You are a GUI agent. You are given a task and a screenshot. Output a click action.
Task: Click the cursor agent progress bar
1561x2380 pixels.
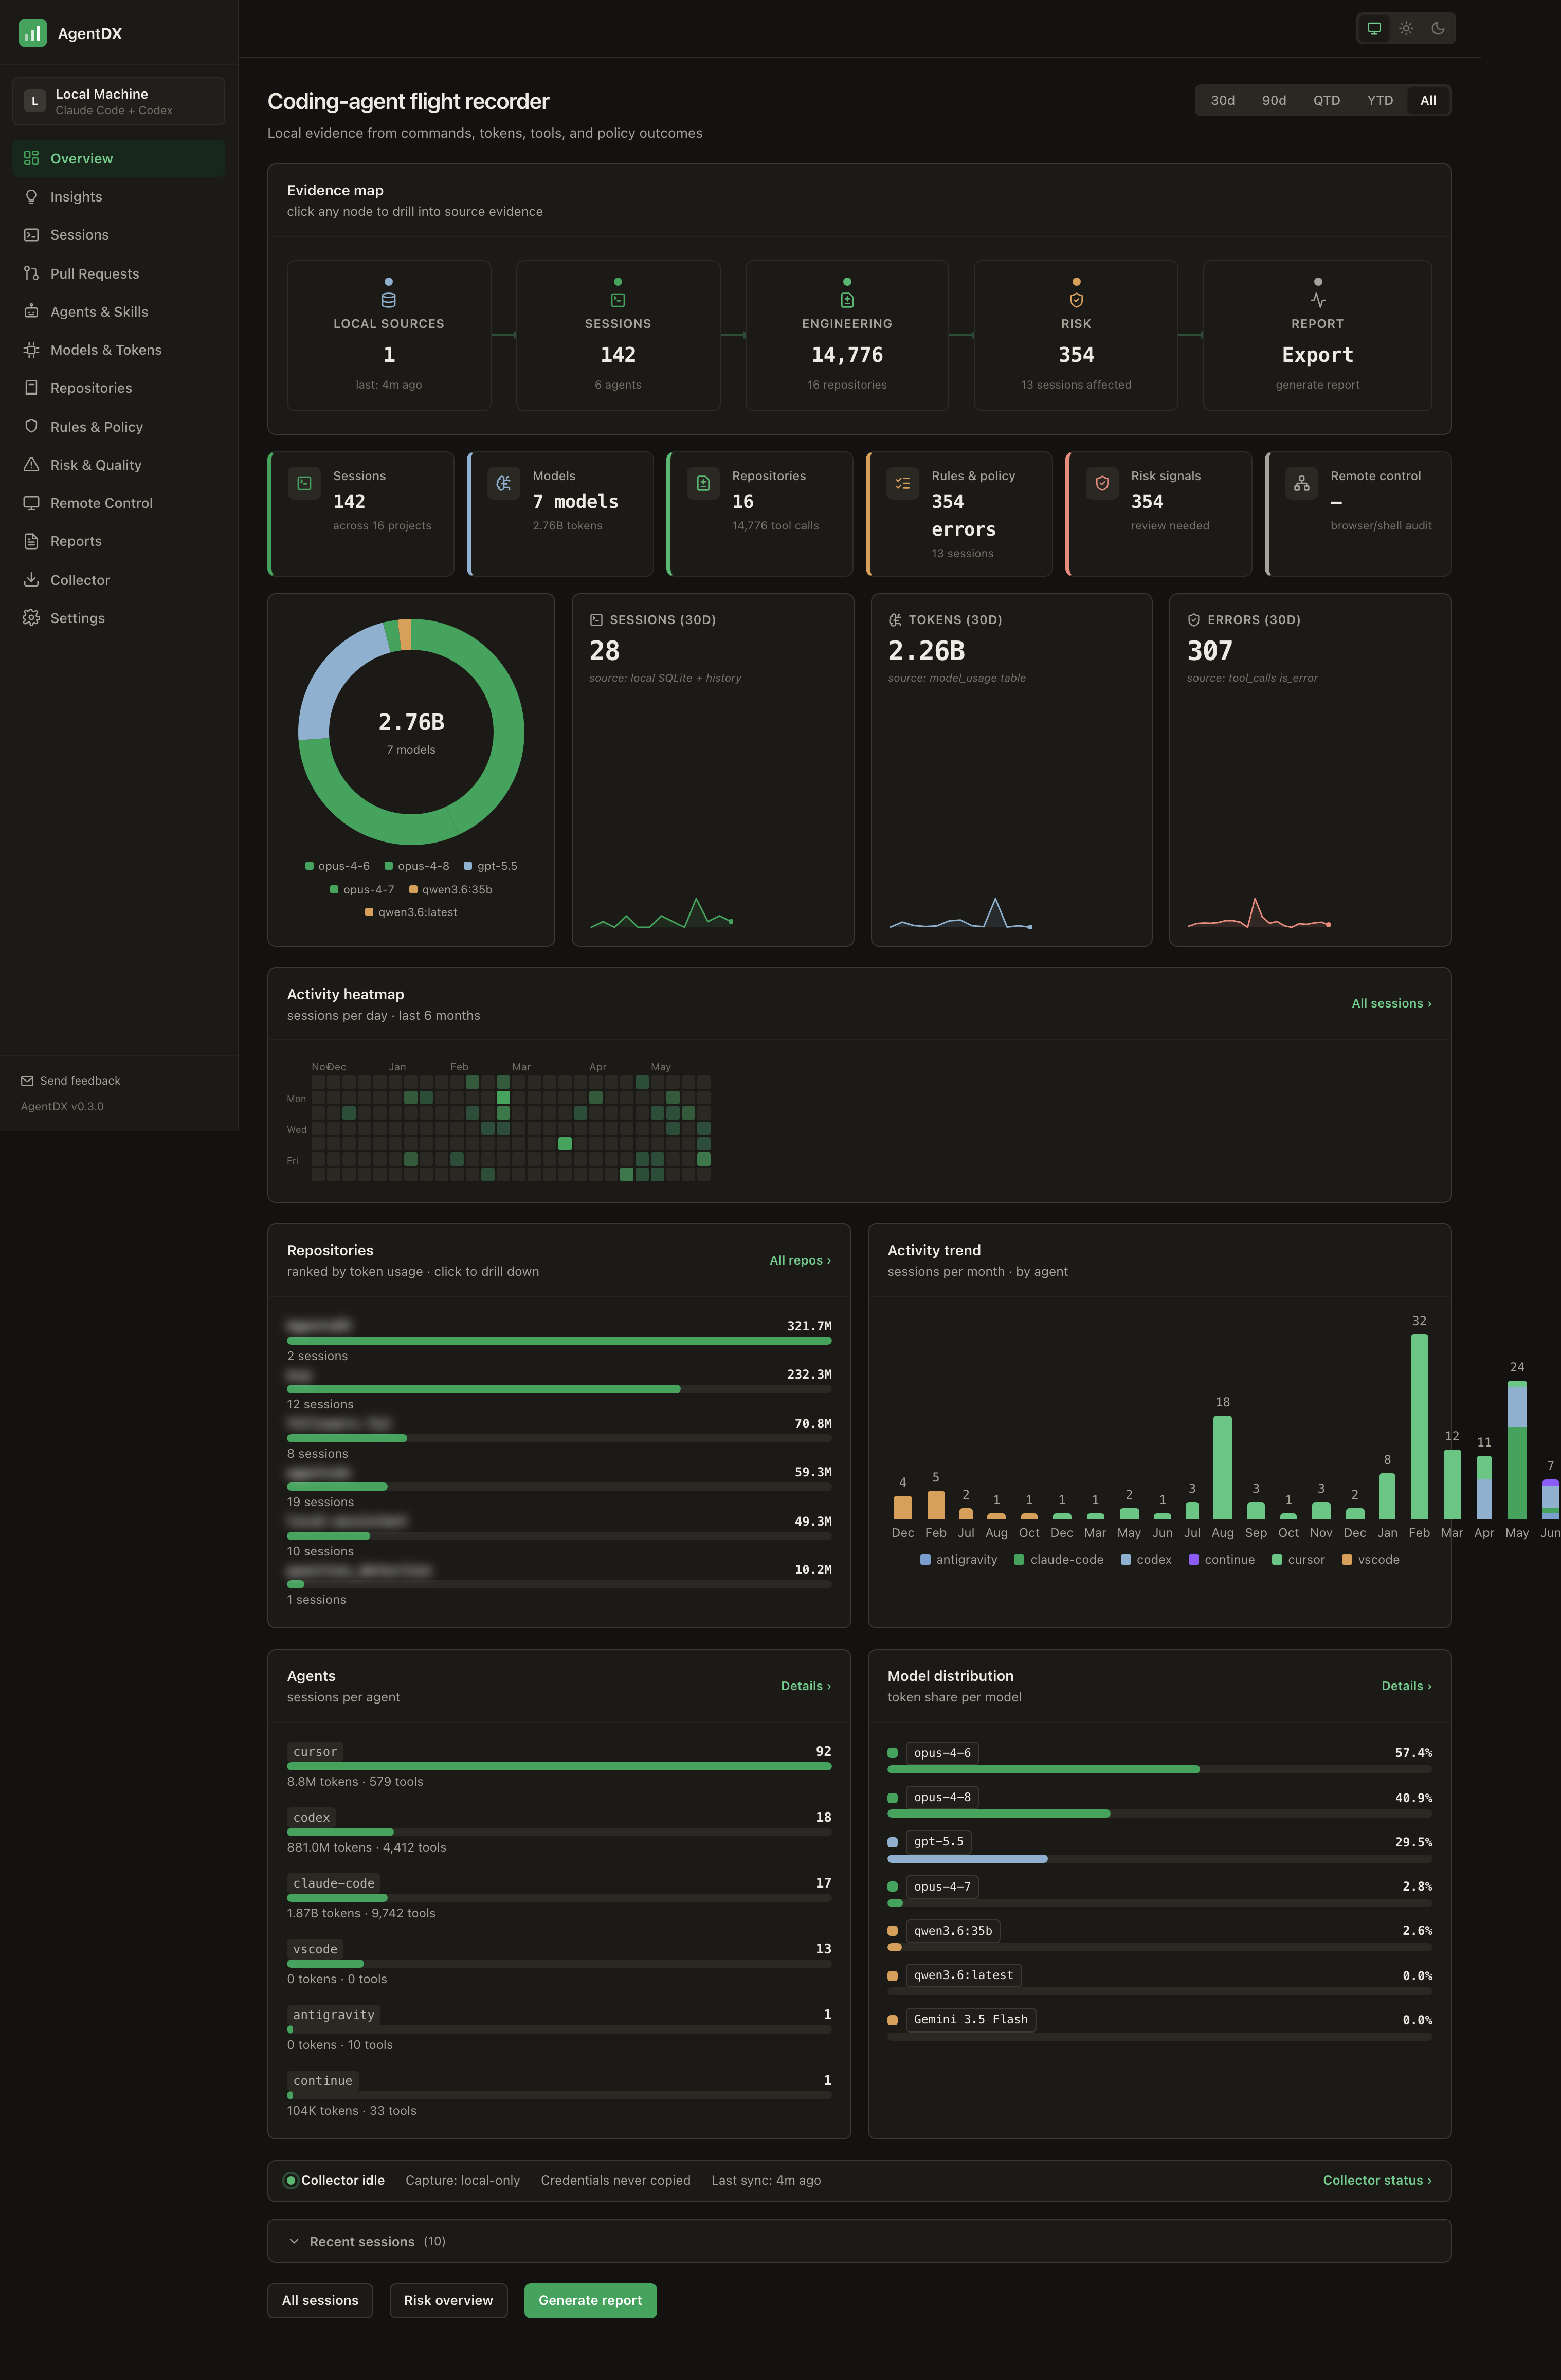[x=559, y=1766]
